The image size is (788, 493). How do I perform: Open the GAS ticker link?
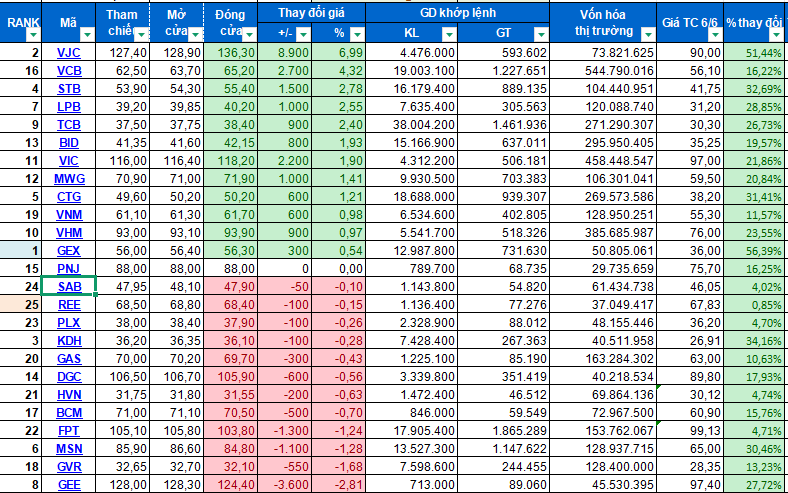point(69,359)
